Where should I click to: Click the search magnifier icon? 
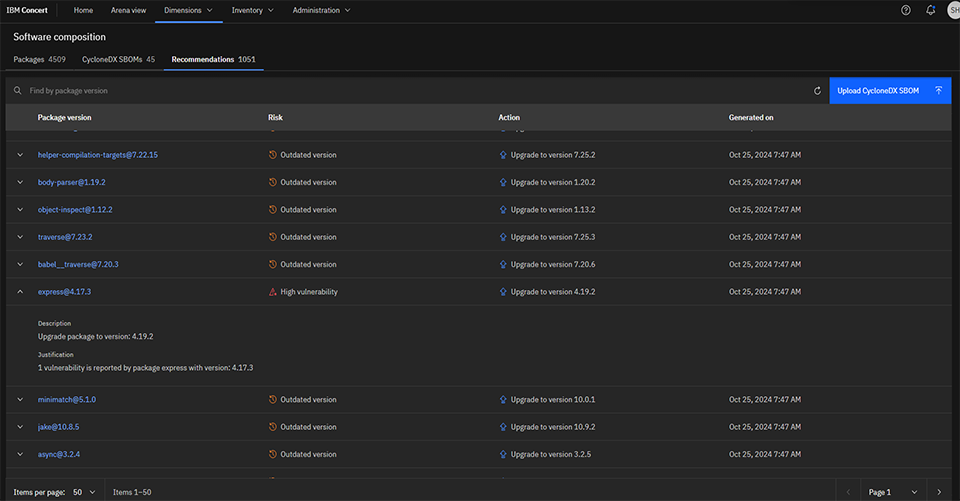coord(18,91)
